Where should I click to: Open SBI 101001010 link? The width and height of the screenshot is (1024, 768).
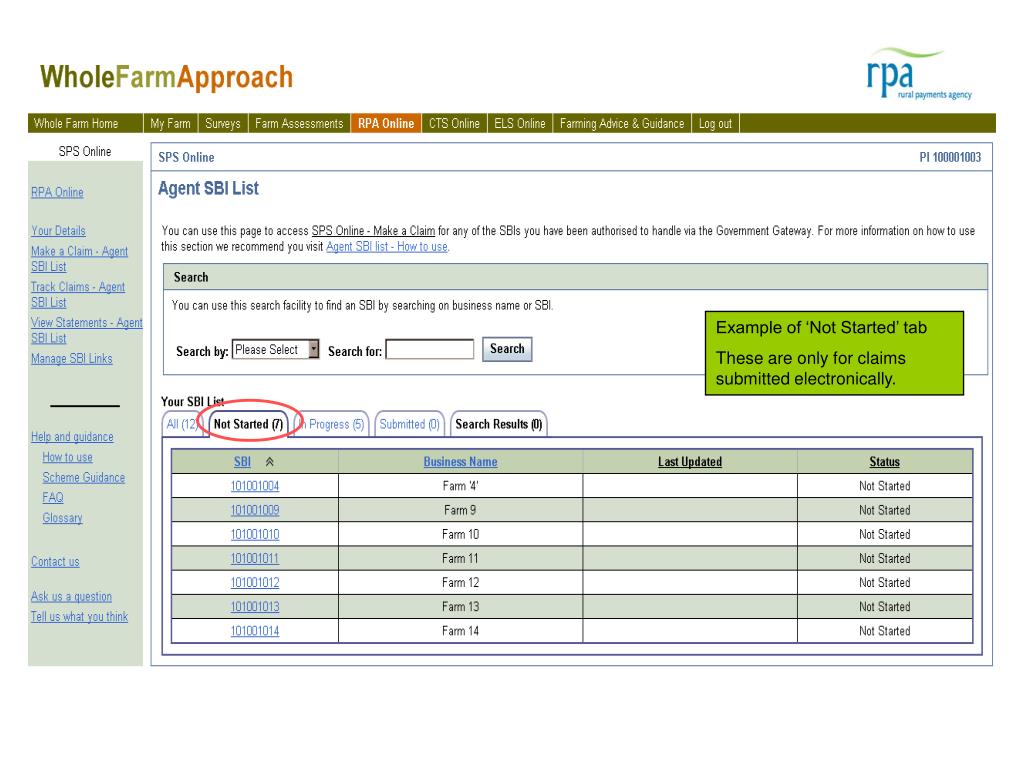[255, 534]
